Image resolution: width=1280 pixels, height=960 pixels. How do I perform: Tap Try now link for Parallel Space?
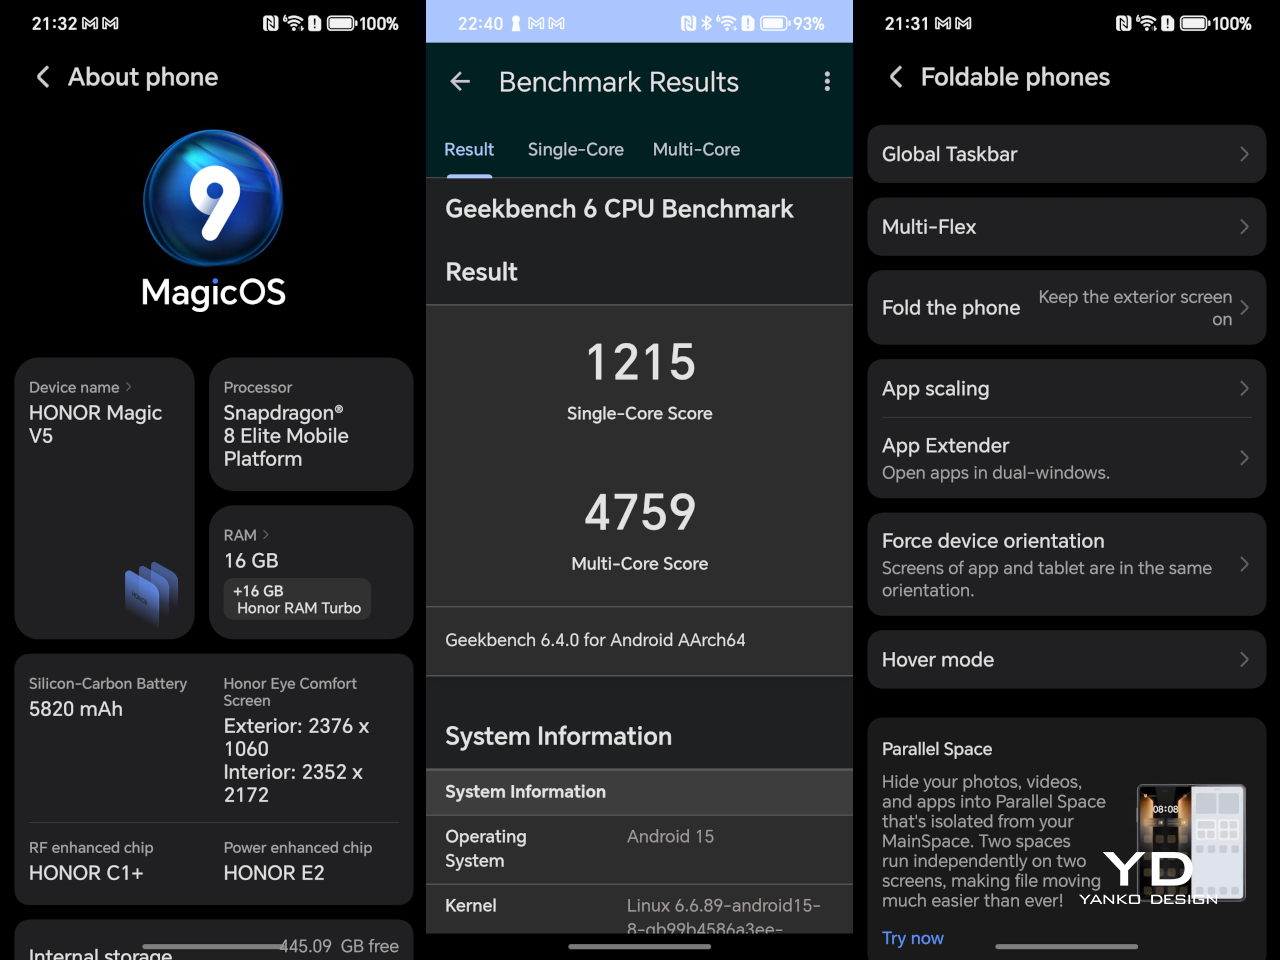[x=912, y=938]
